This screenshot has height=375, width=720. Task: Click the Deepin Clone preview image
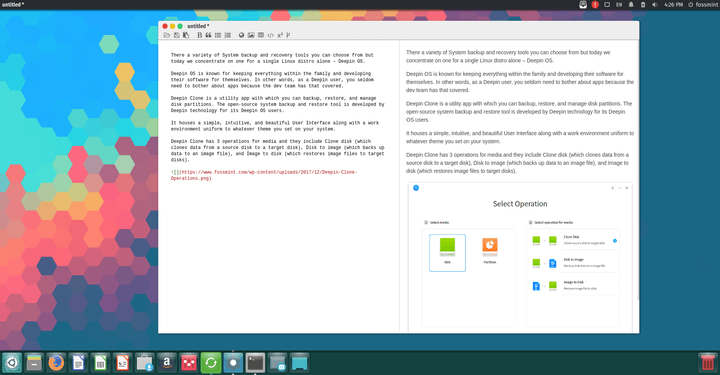(x=520, y=257)
